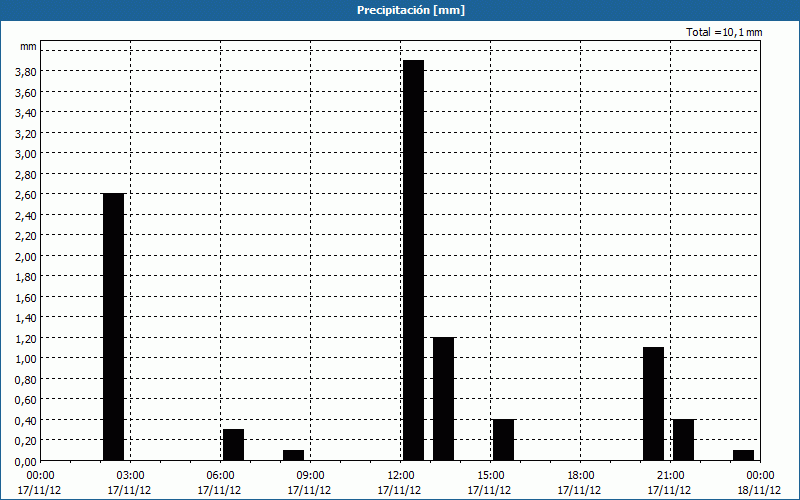Click the Precipitación [mm] title
Viewport: 800px width, 500px height.
tap(411, 10)
